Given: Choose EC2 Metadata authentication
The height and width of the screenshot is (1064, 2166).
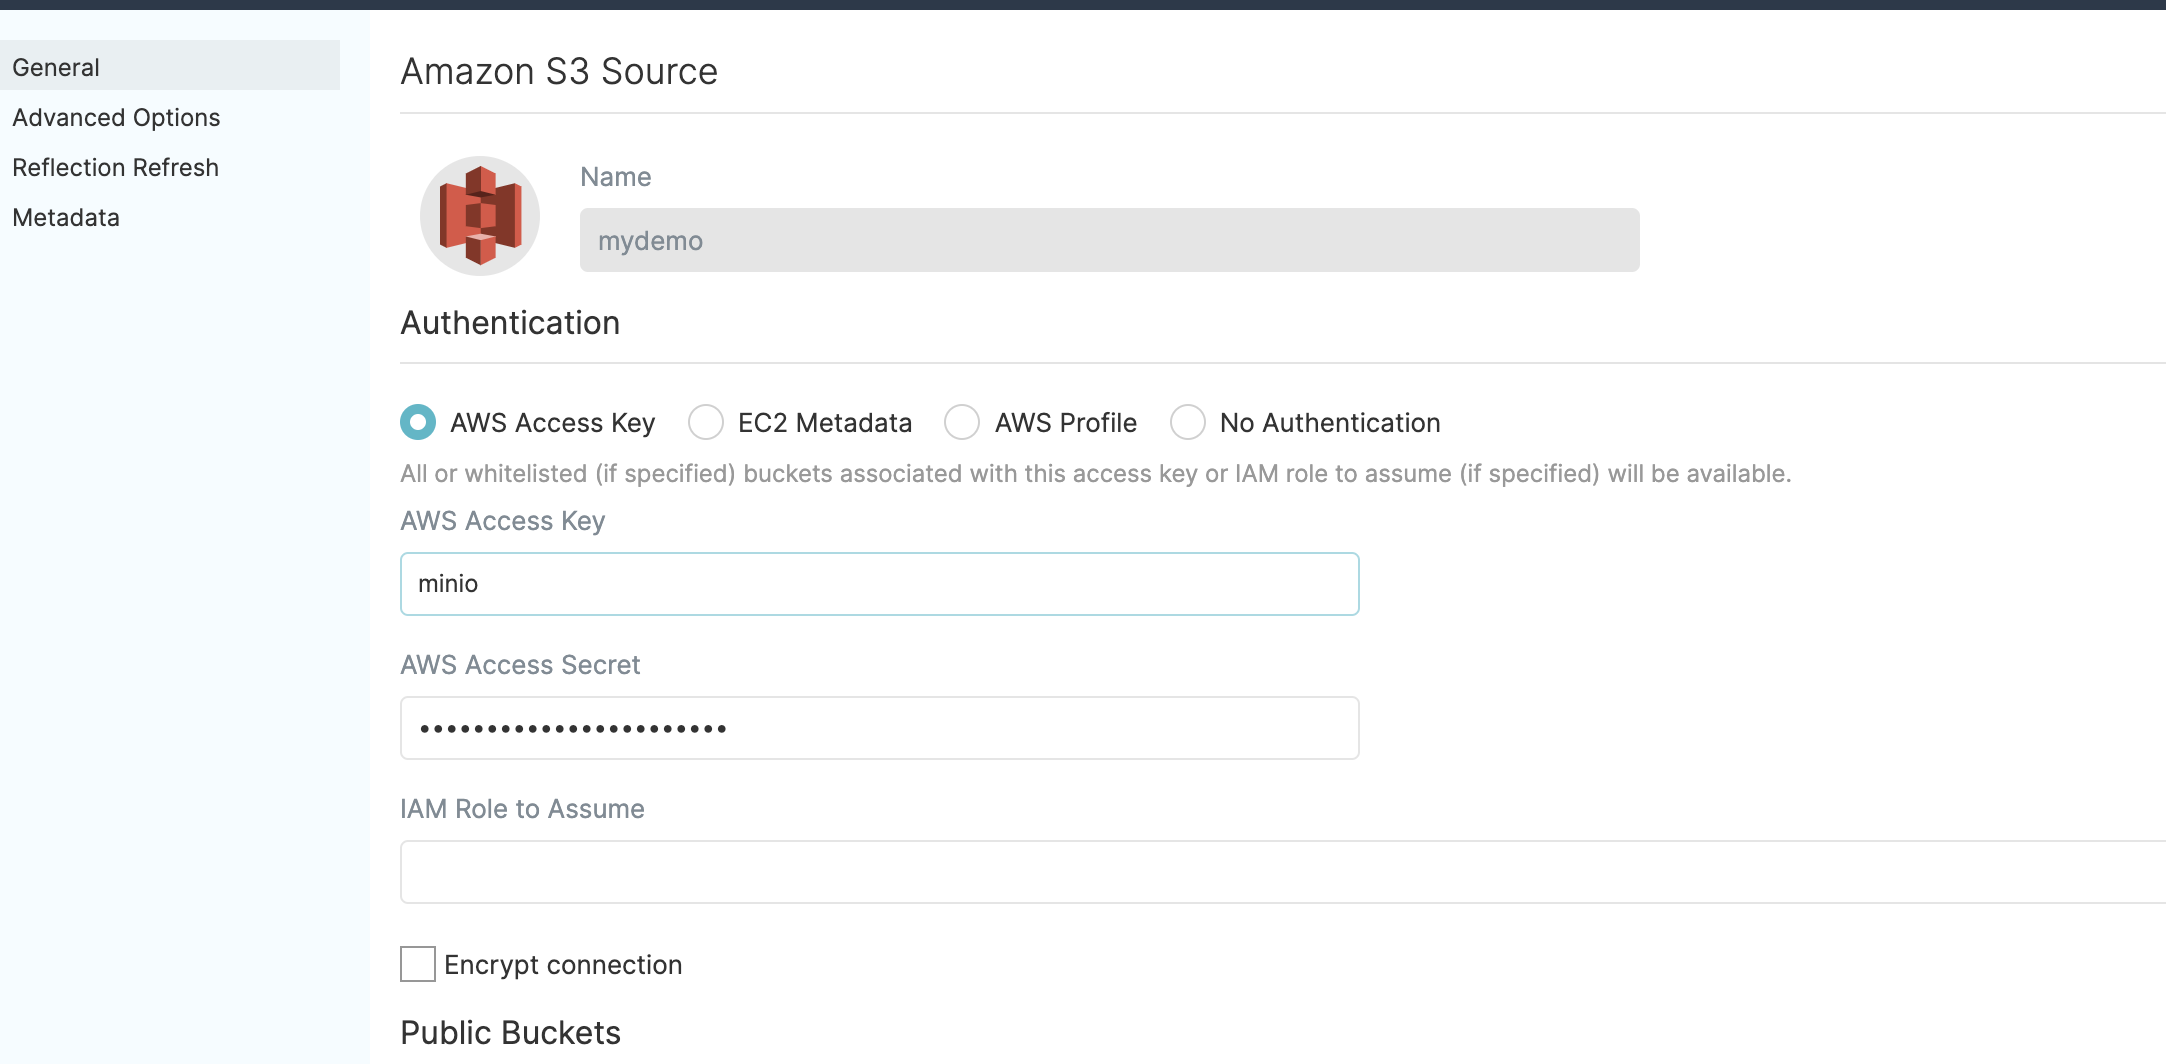Looking at the screenshot, I should [x=706, y=422].
